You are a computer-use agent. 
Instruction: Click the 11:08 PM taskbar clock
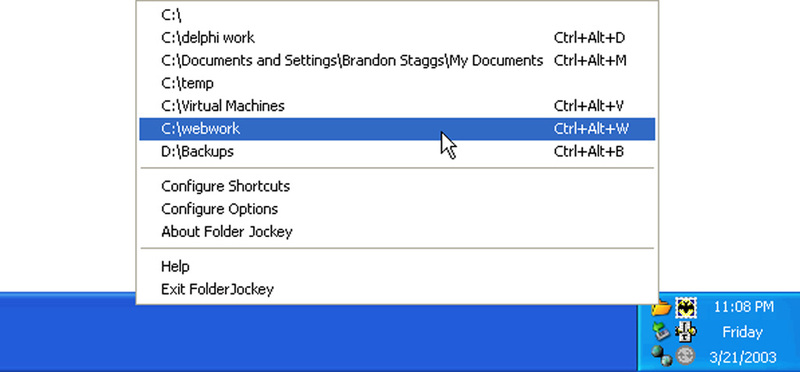(743, 307)
